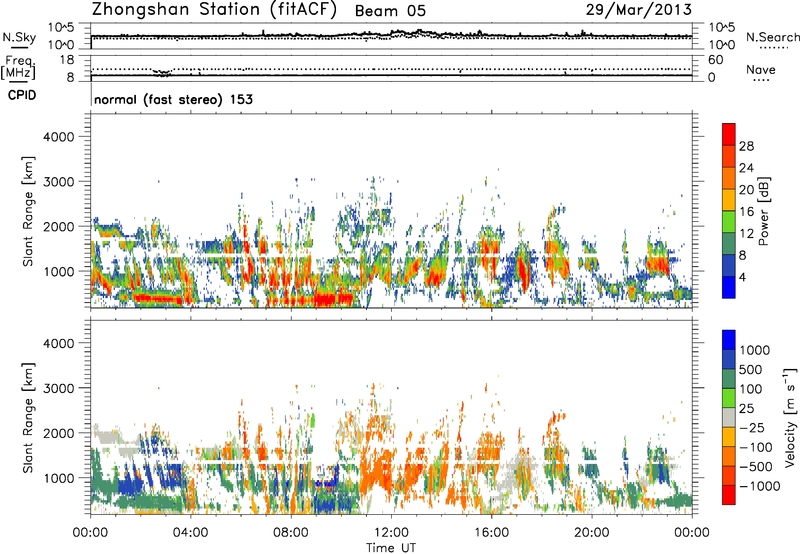Click 'Slant Range [km]' label of velocity panel
This screenshot has width=800, height=554.
pos(28,417)
